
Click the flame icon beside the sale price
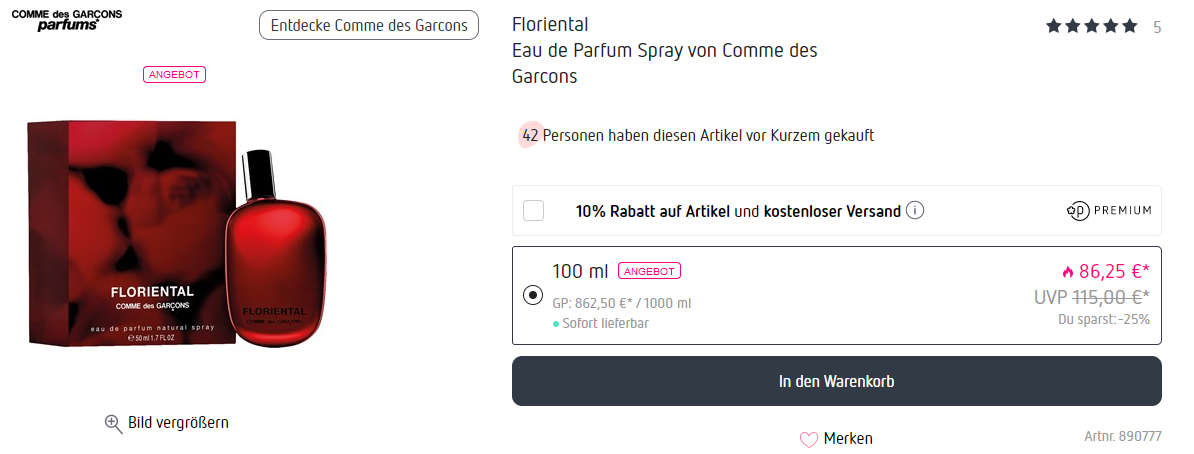[x=1067, y=271]
